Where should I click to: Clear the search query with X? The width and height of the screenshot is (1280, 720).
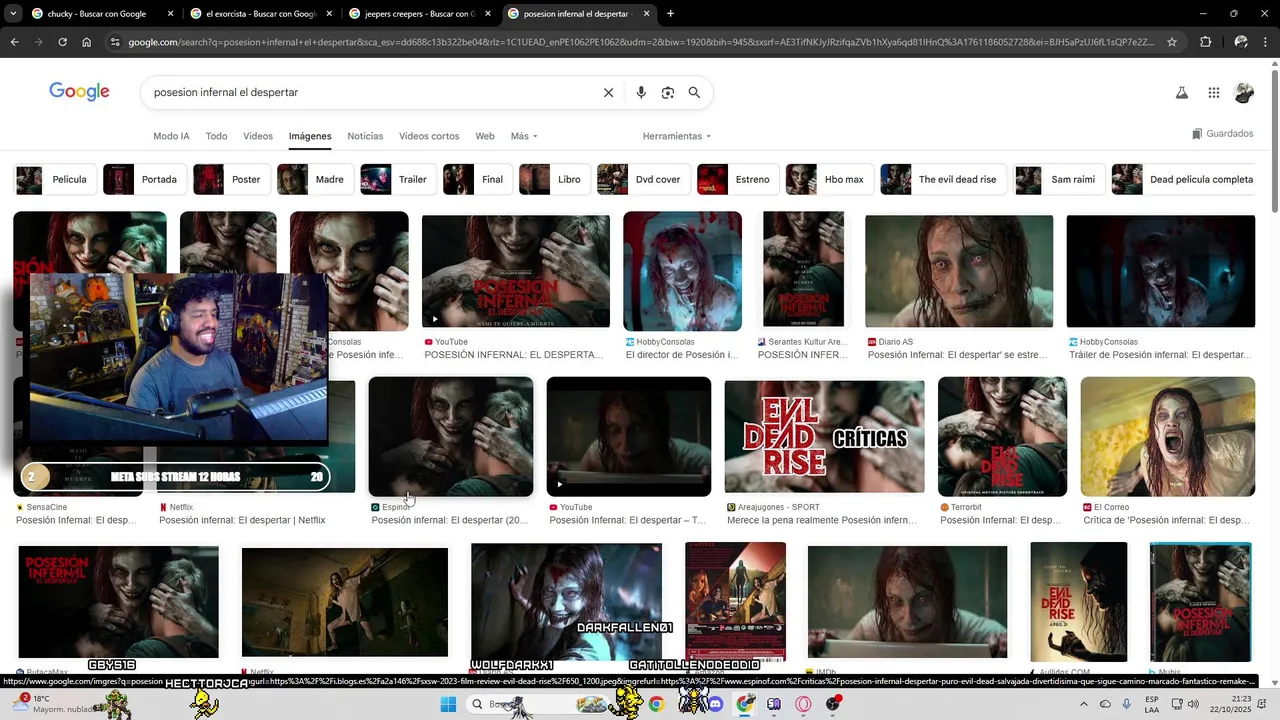coord(608,92)
